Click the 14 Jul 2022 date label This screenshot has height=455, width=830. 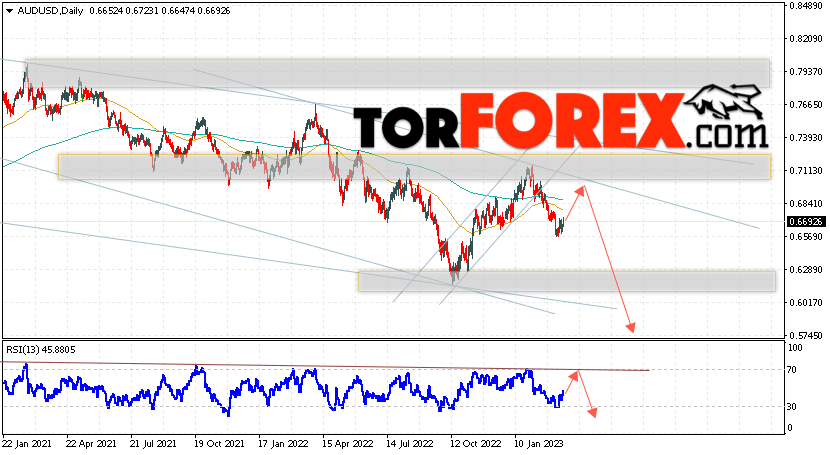point(411,444)
